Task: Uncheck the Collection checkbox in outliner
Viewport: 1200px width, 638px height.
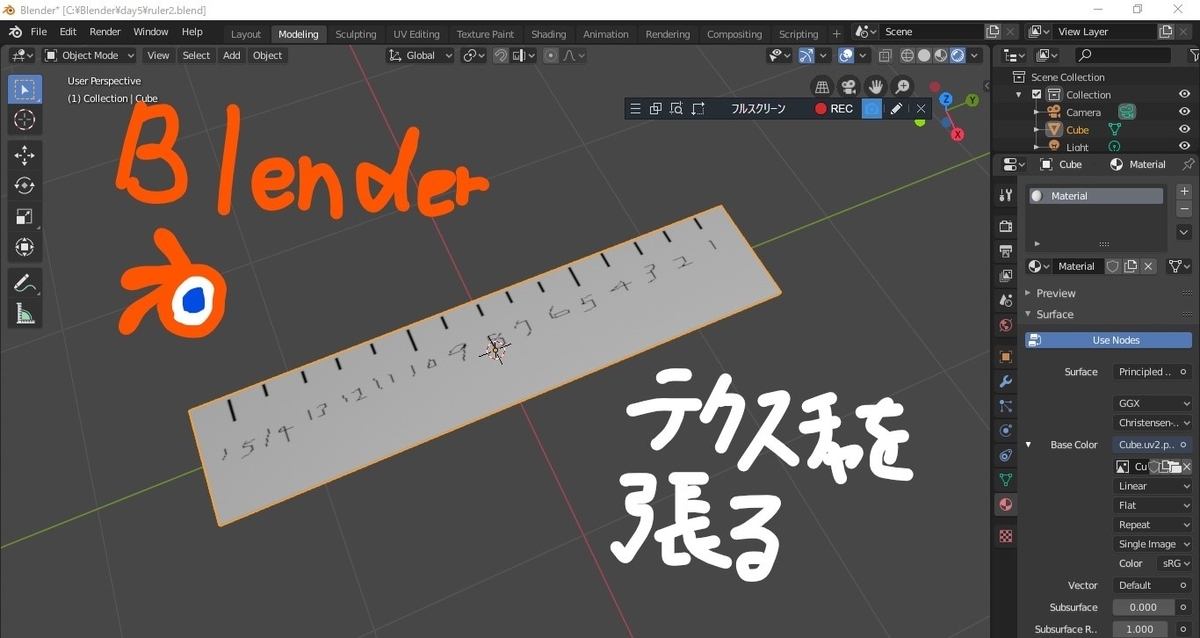Action: coord(1037,95)
